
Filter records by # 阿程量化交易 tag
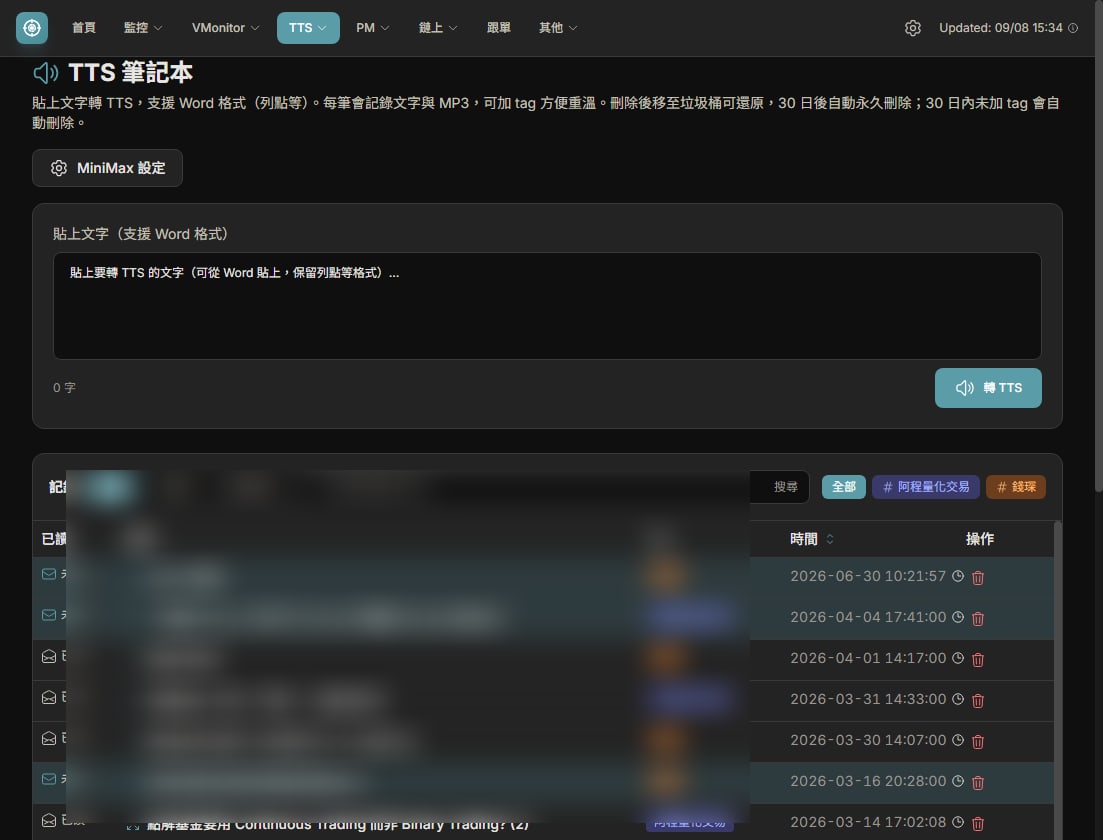tap(926, 487)
